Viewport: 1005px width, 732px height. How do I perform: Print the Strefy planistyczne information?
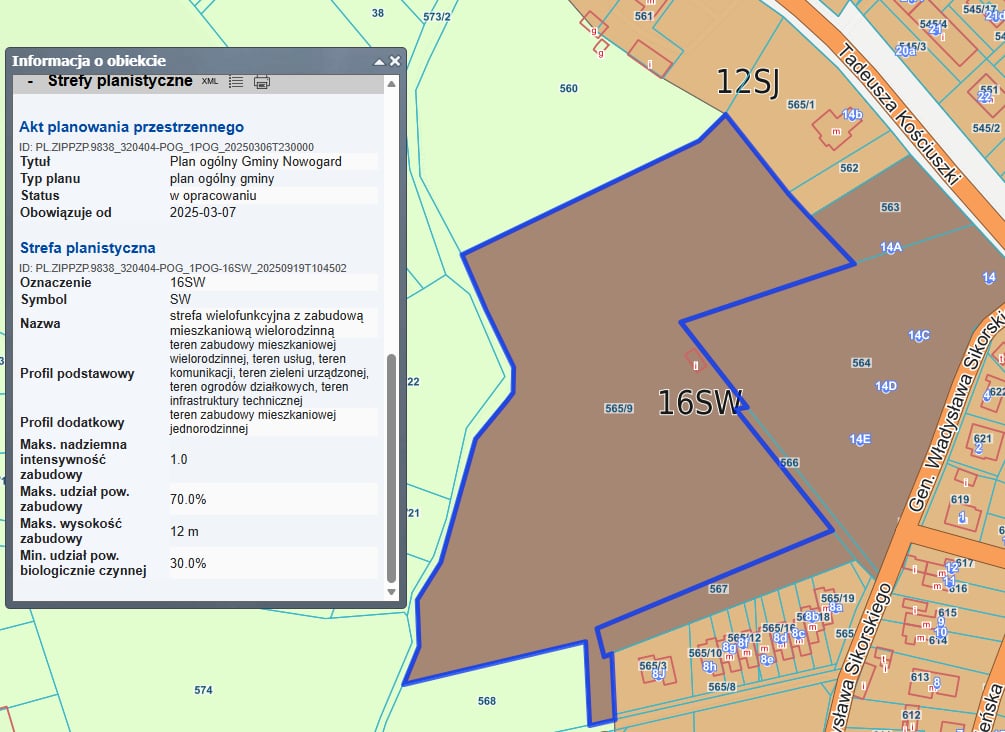262,82
